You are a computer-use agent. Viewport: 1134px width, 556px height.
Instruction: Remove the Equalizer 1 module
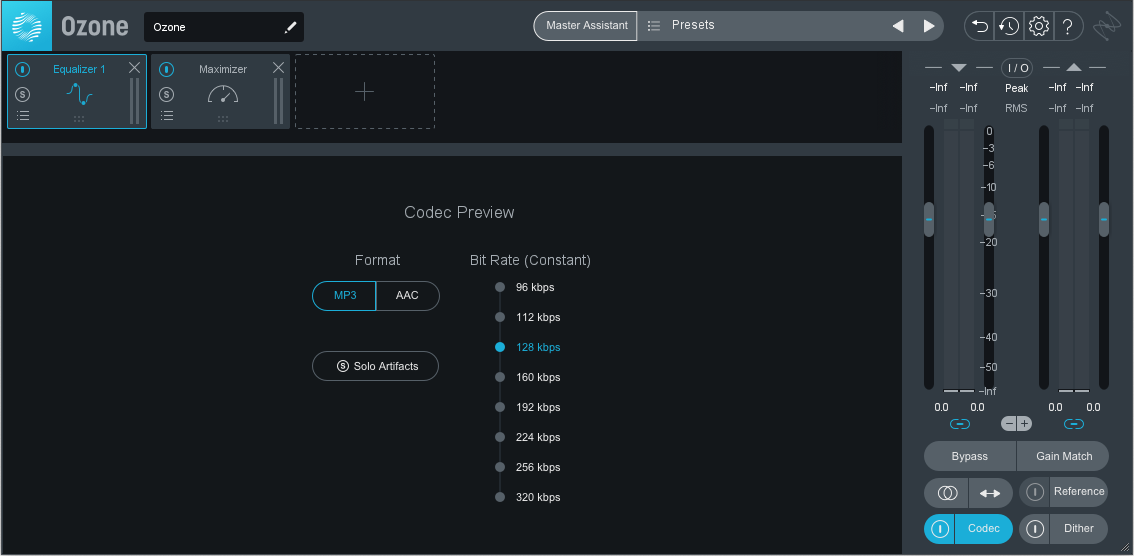tap(135, 68)
